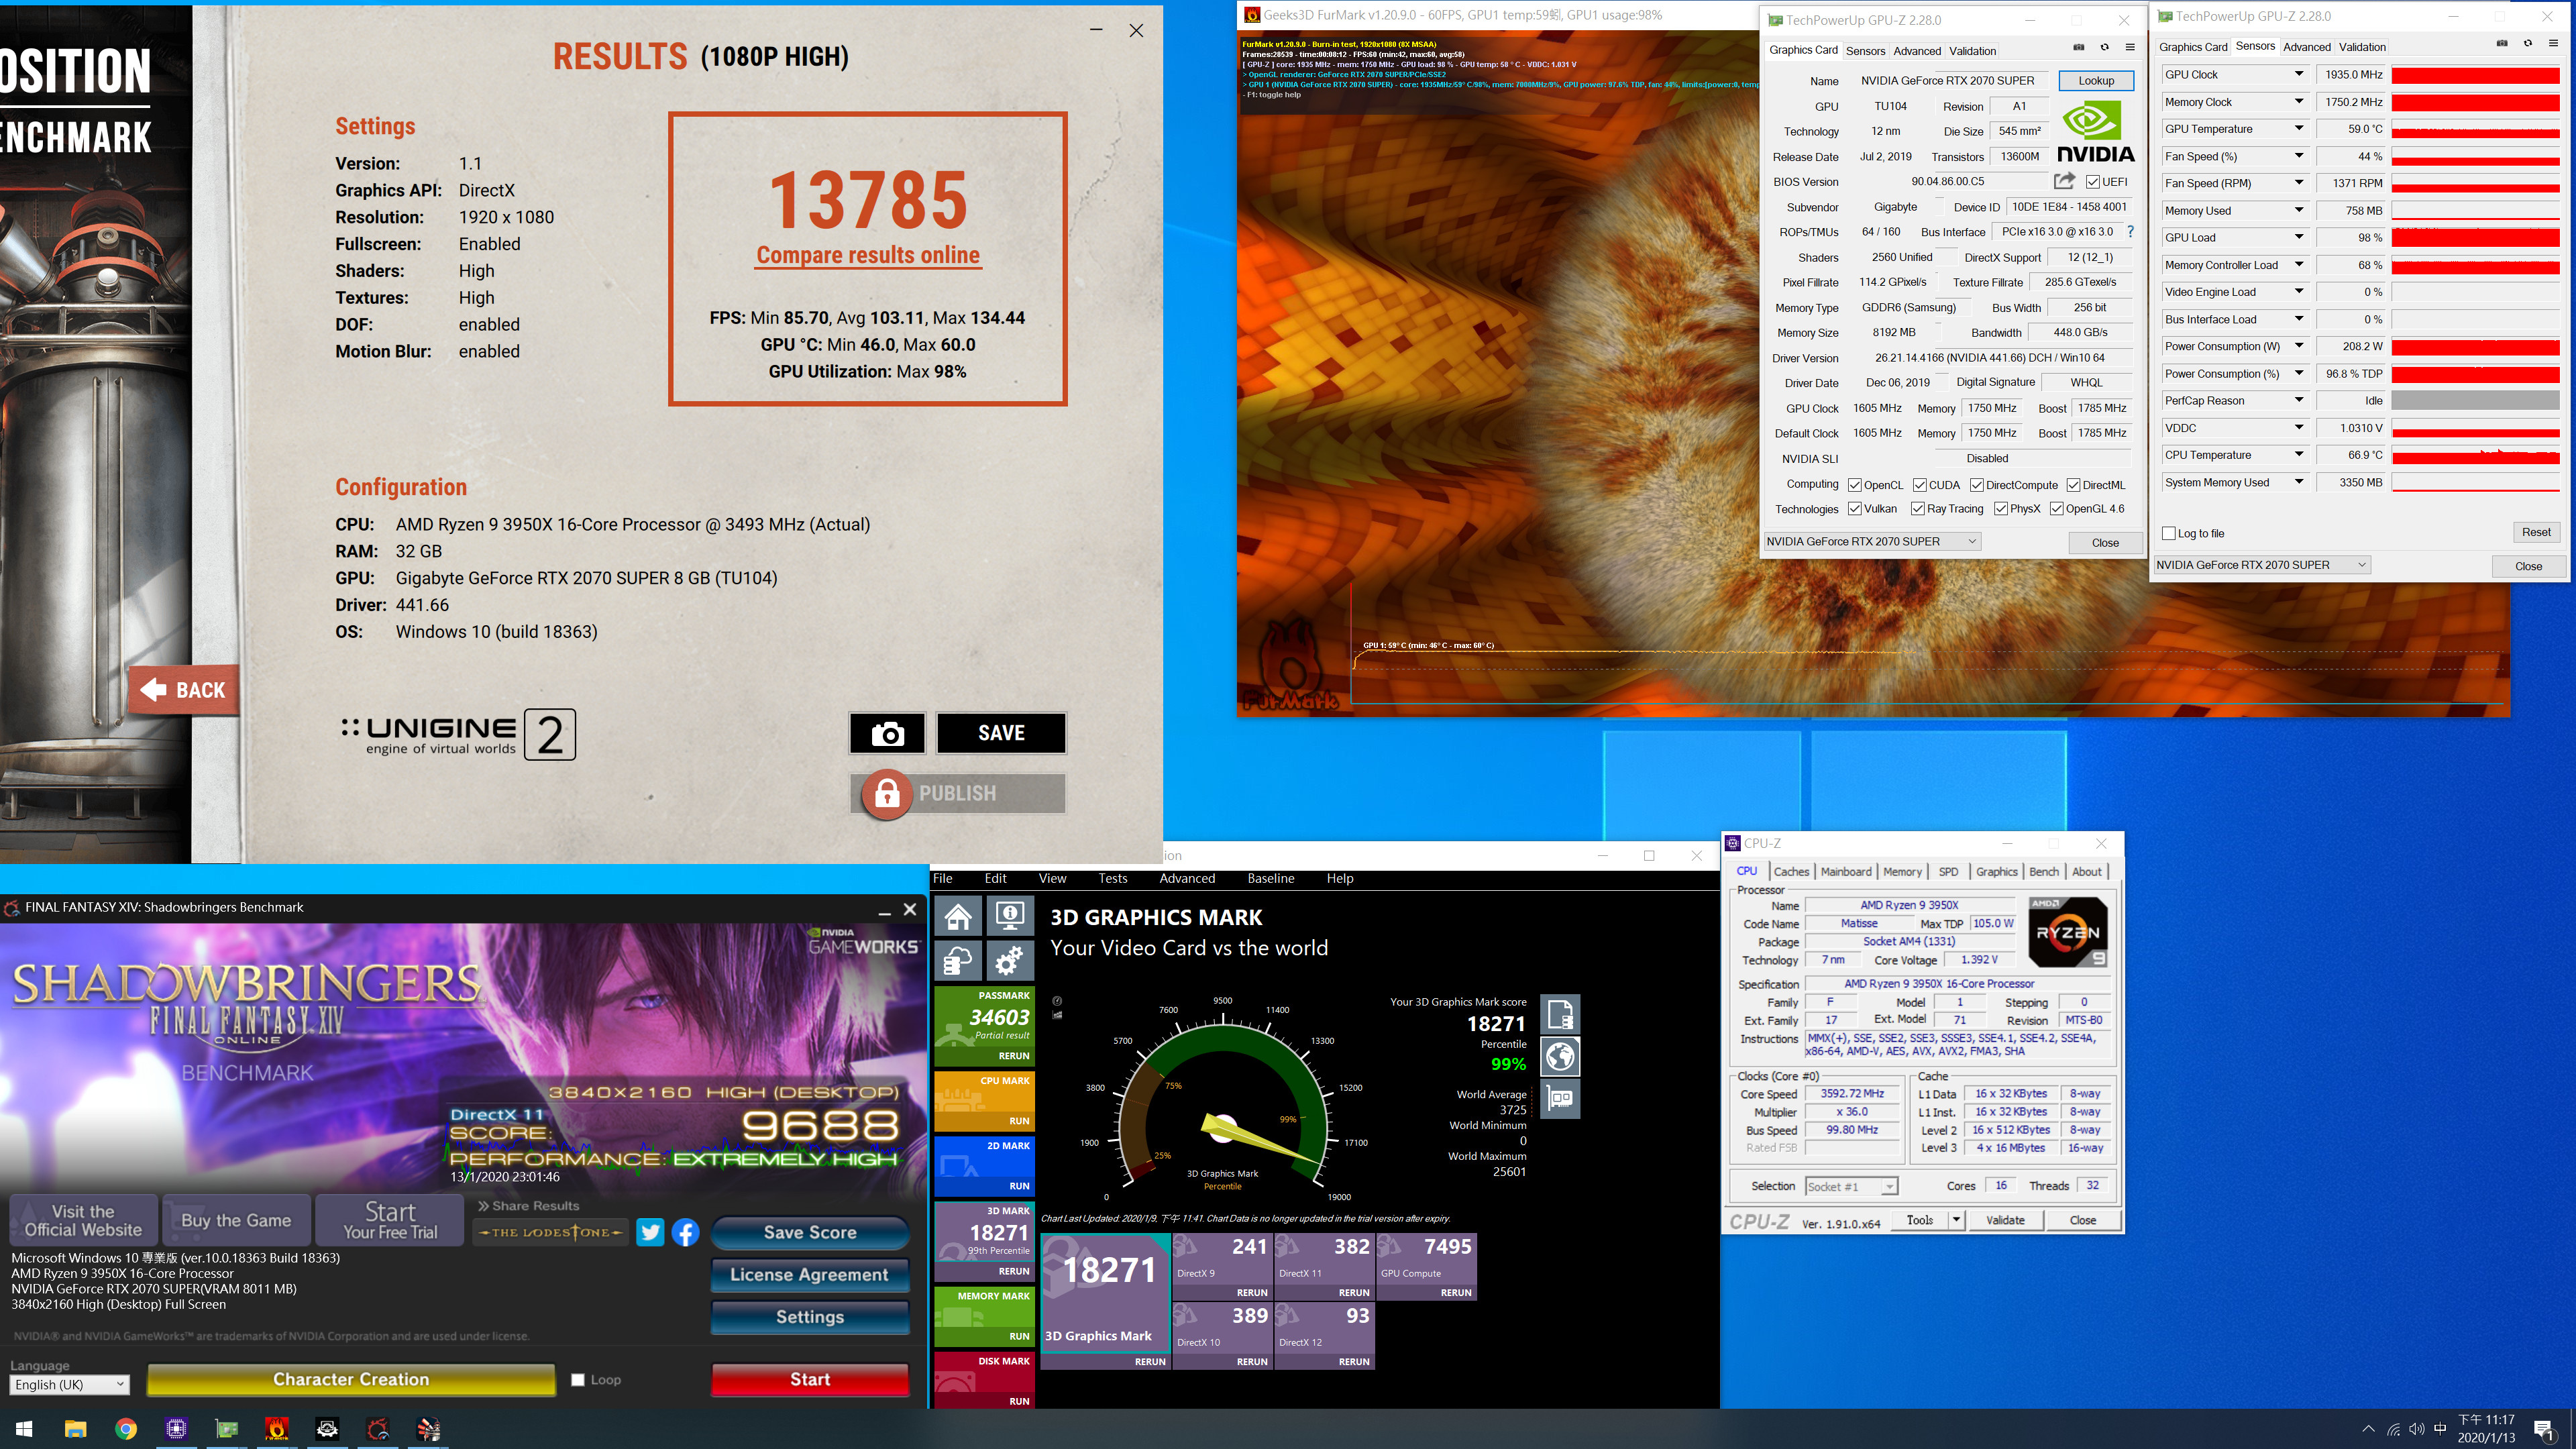The image size is (2576, 1449).
Task: Open the Tests menu in PassMark
Action: pos(1113,879)
